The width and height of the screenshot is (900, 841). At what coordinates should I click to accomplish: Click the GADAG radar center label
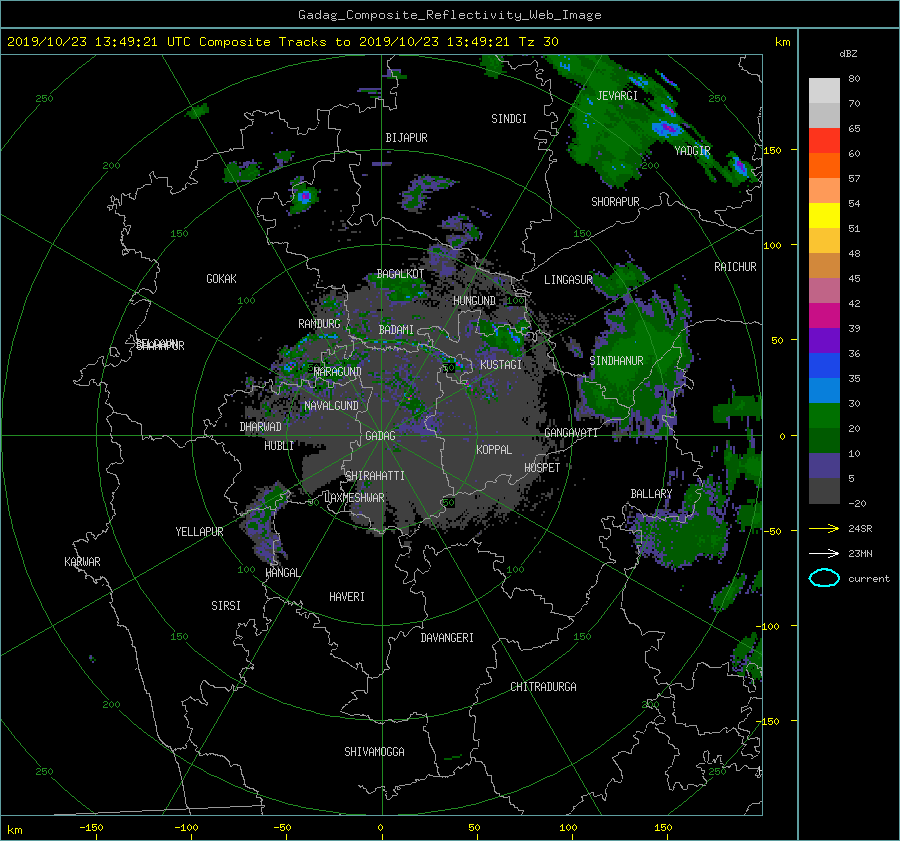coord(380,436)
